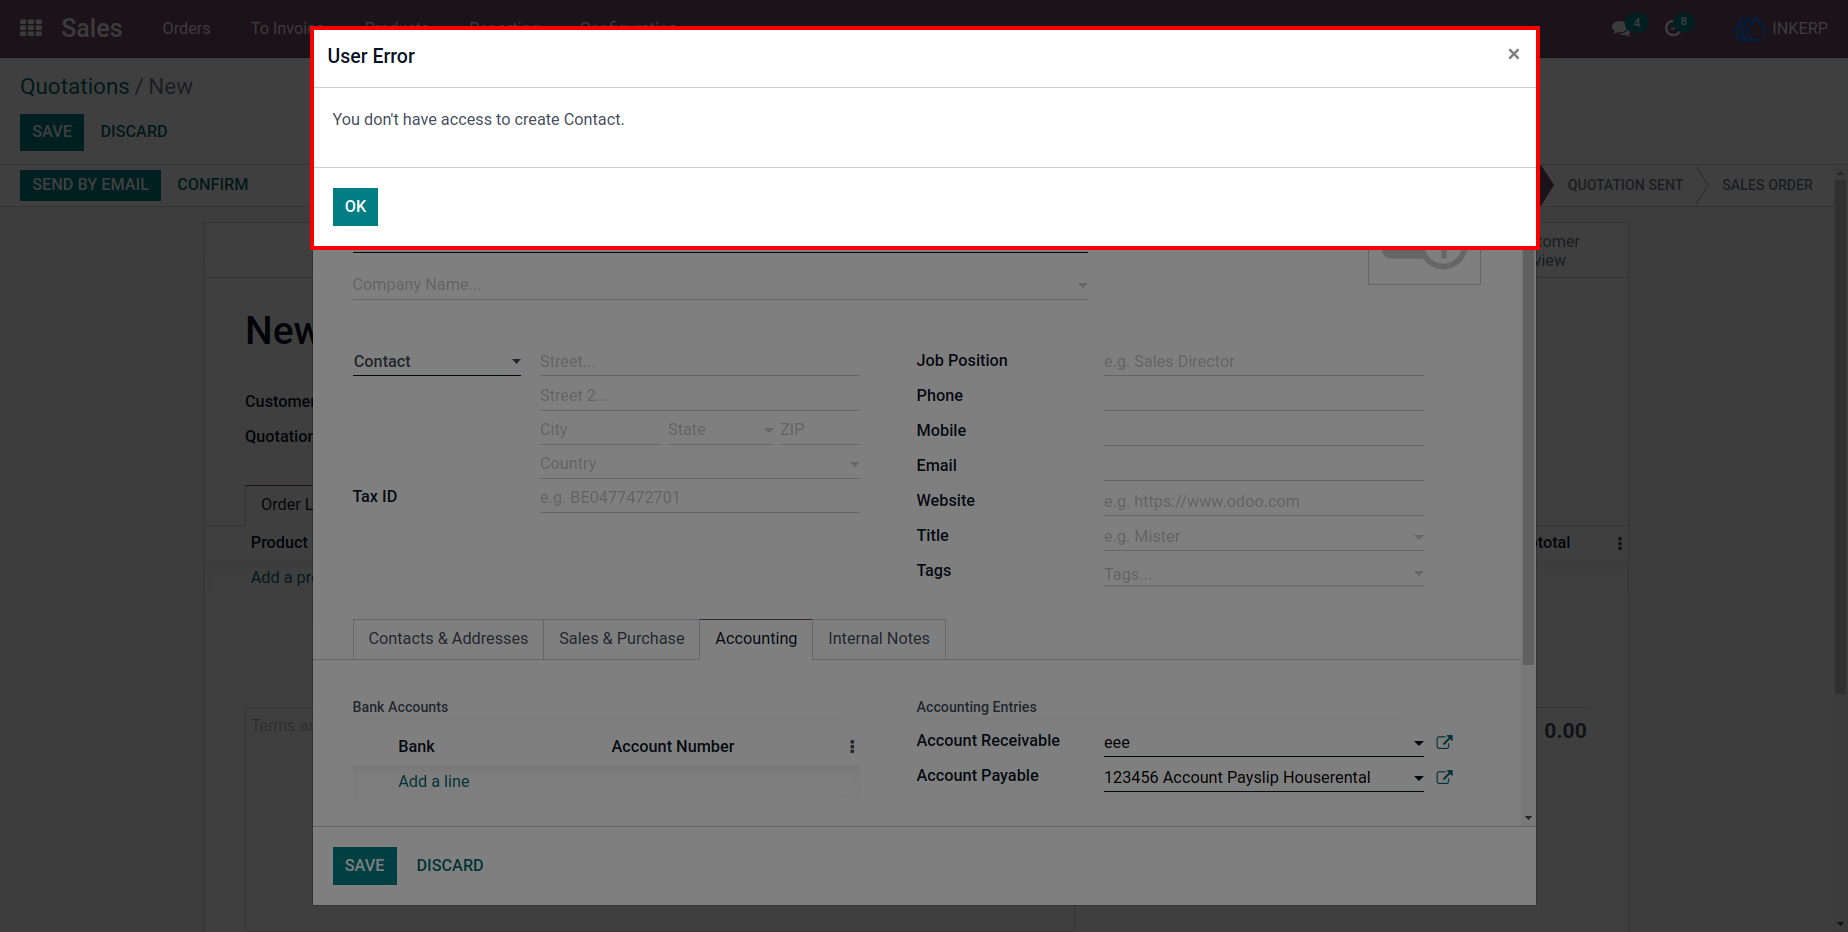This screenshot has height=932, width=1848.
Task: Switch to Sales & Purchase tab
Action: pyautogui.click(x=622, y=639)
